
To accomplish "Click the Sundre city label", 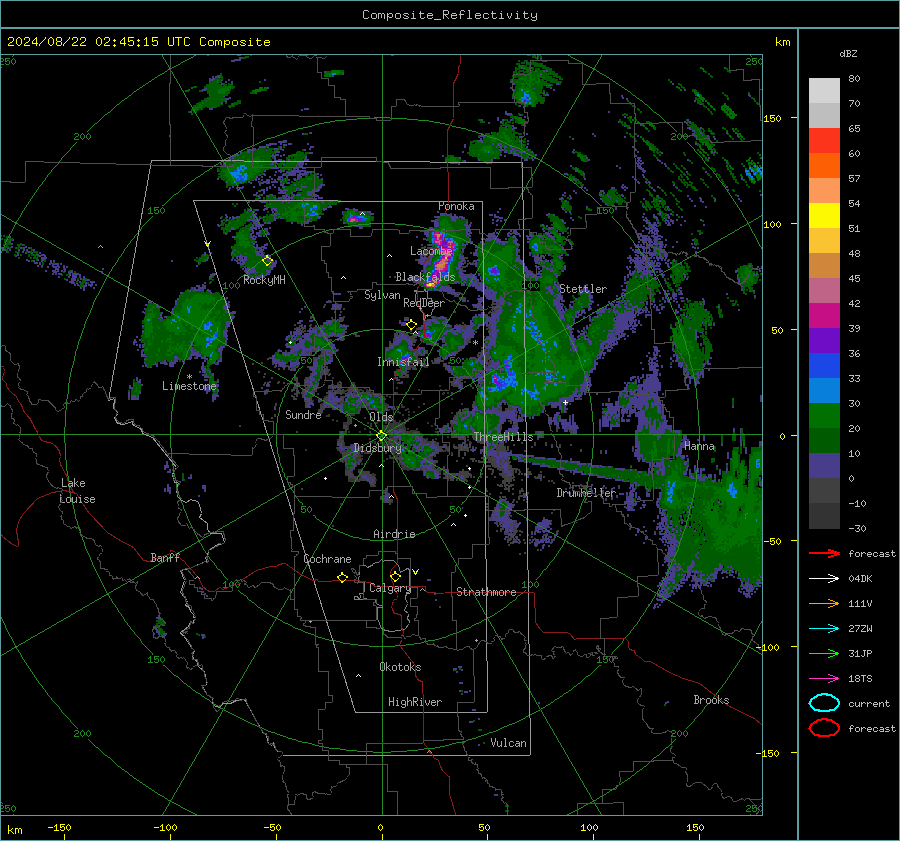I will (x=303, y=415).
